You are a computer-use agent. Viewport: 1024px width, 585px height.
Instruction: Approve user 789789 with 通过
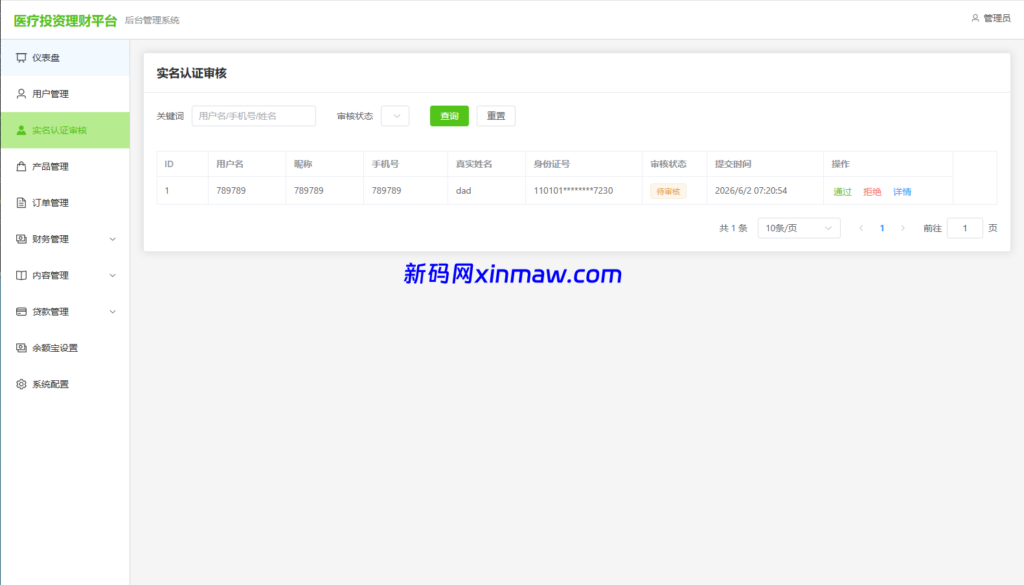point(842,191)
